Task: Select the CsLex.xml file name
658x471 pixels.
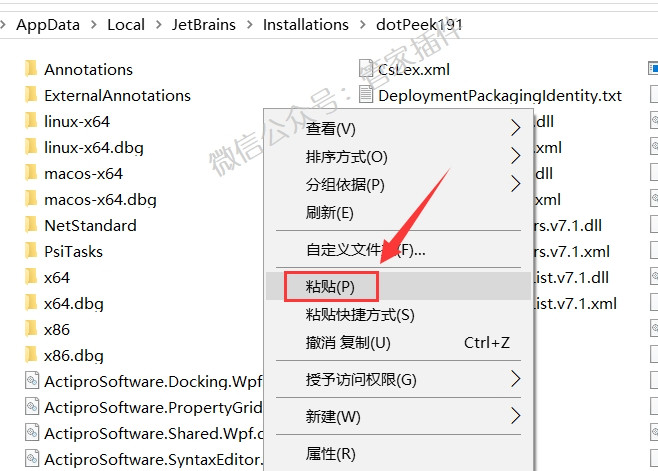Action: point(414,70)
